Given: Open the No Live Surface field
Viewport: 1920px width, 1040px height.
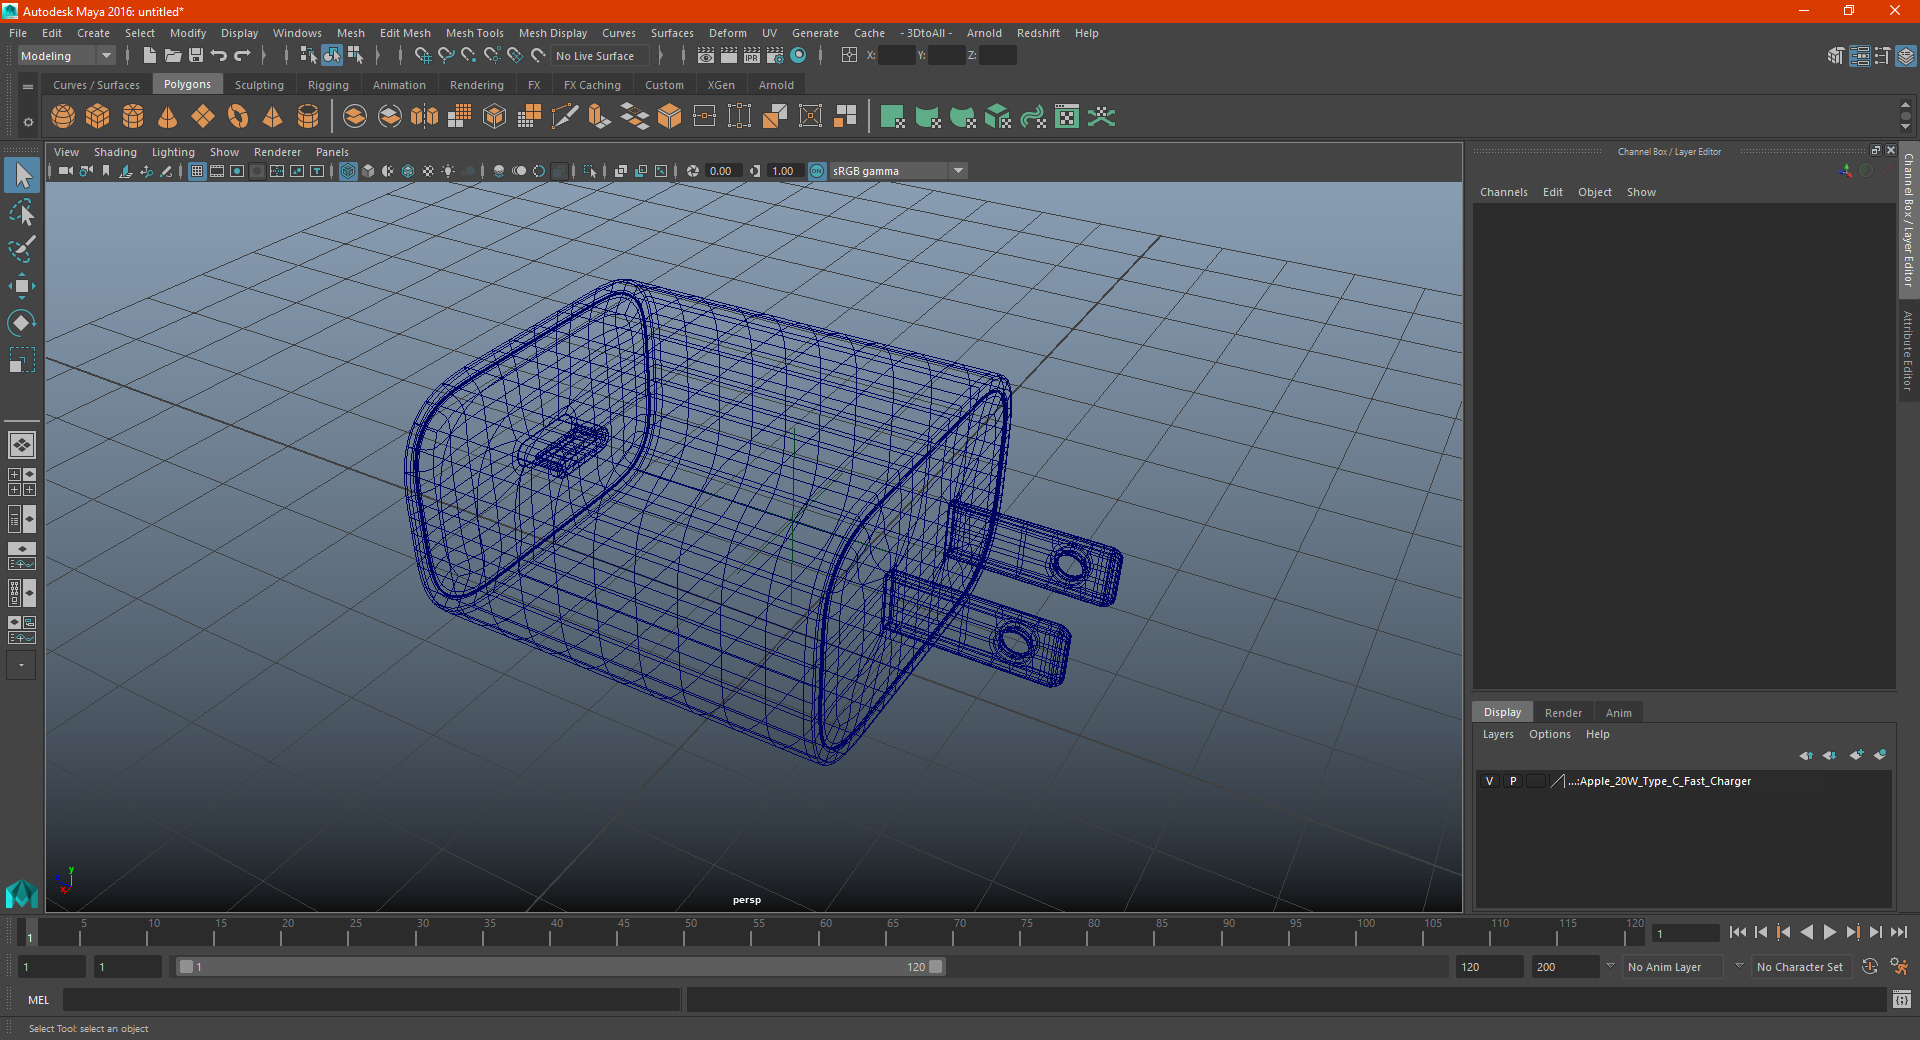Looking at the screenshot, I should [601, 56].
